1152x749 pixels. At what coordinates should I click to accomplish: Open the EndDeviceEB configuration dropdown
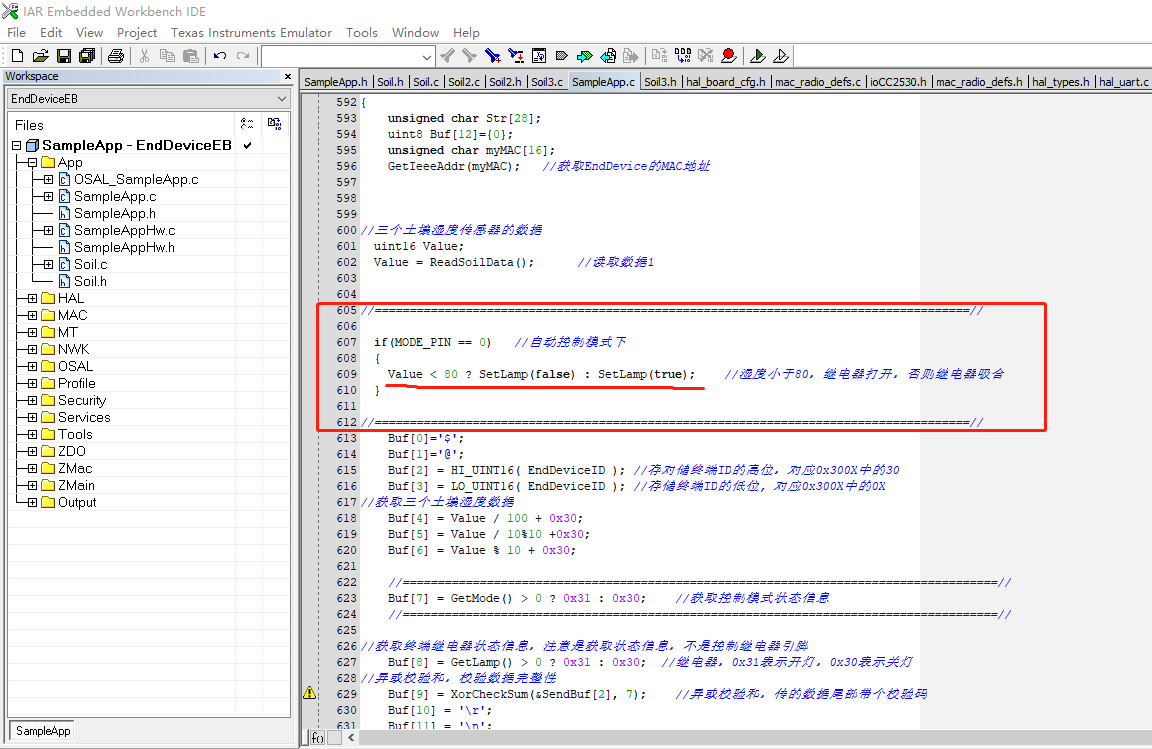click(281, 98)
